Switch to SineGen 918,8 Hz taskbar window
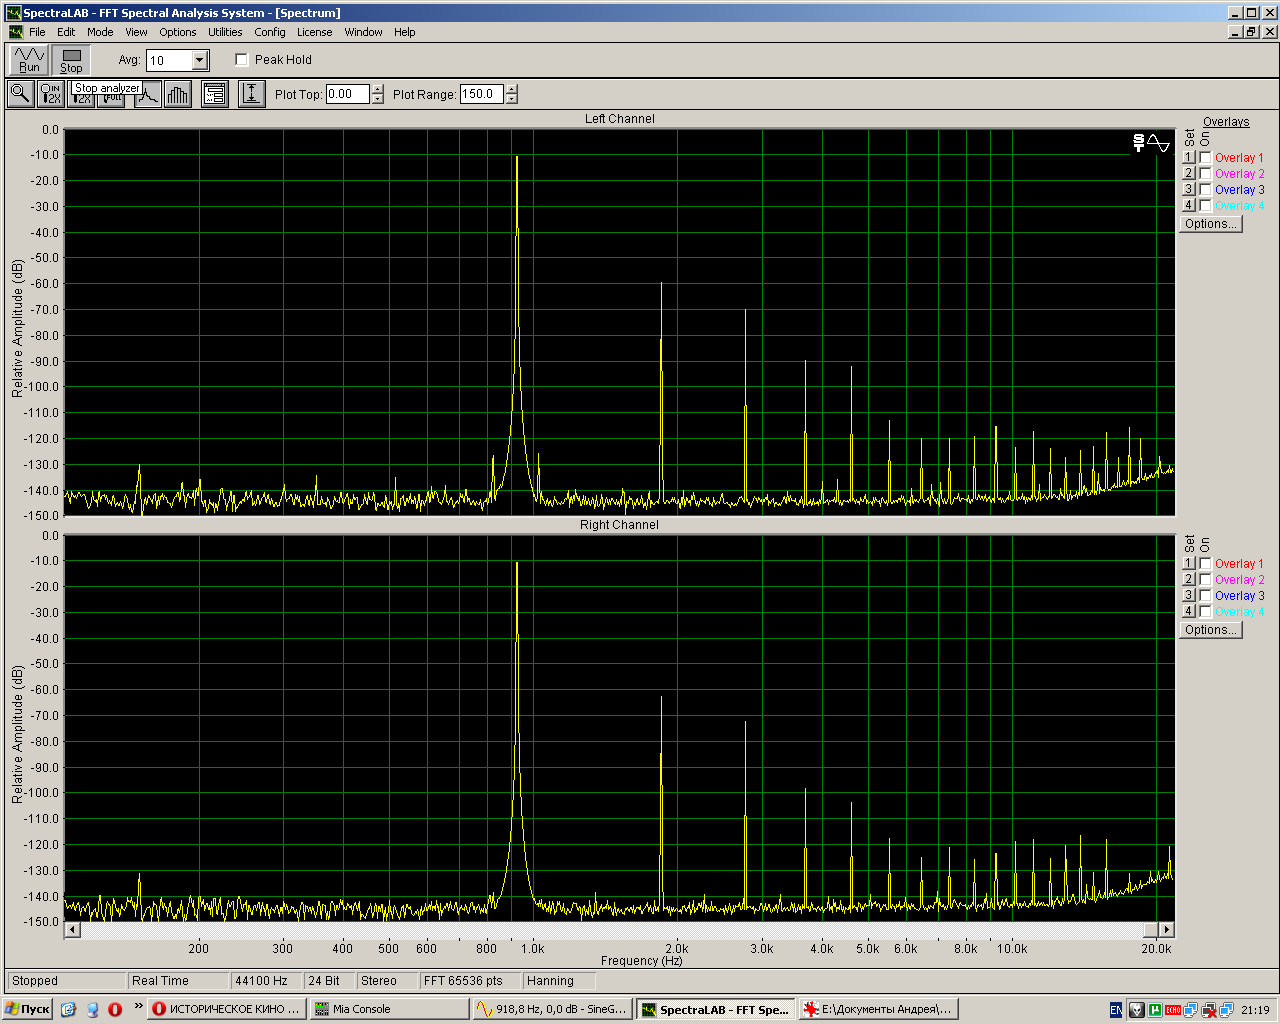 pyautogui.click(x=552, y=1009)
